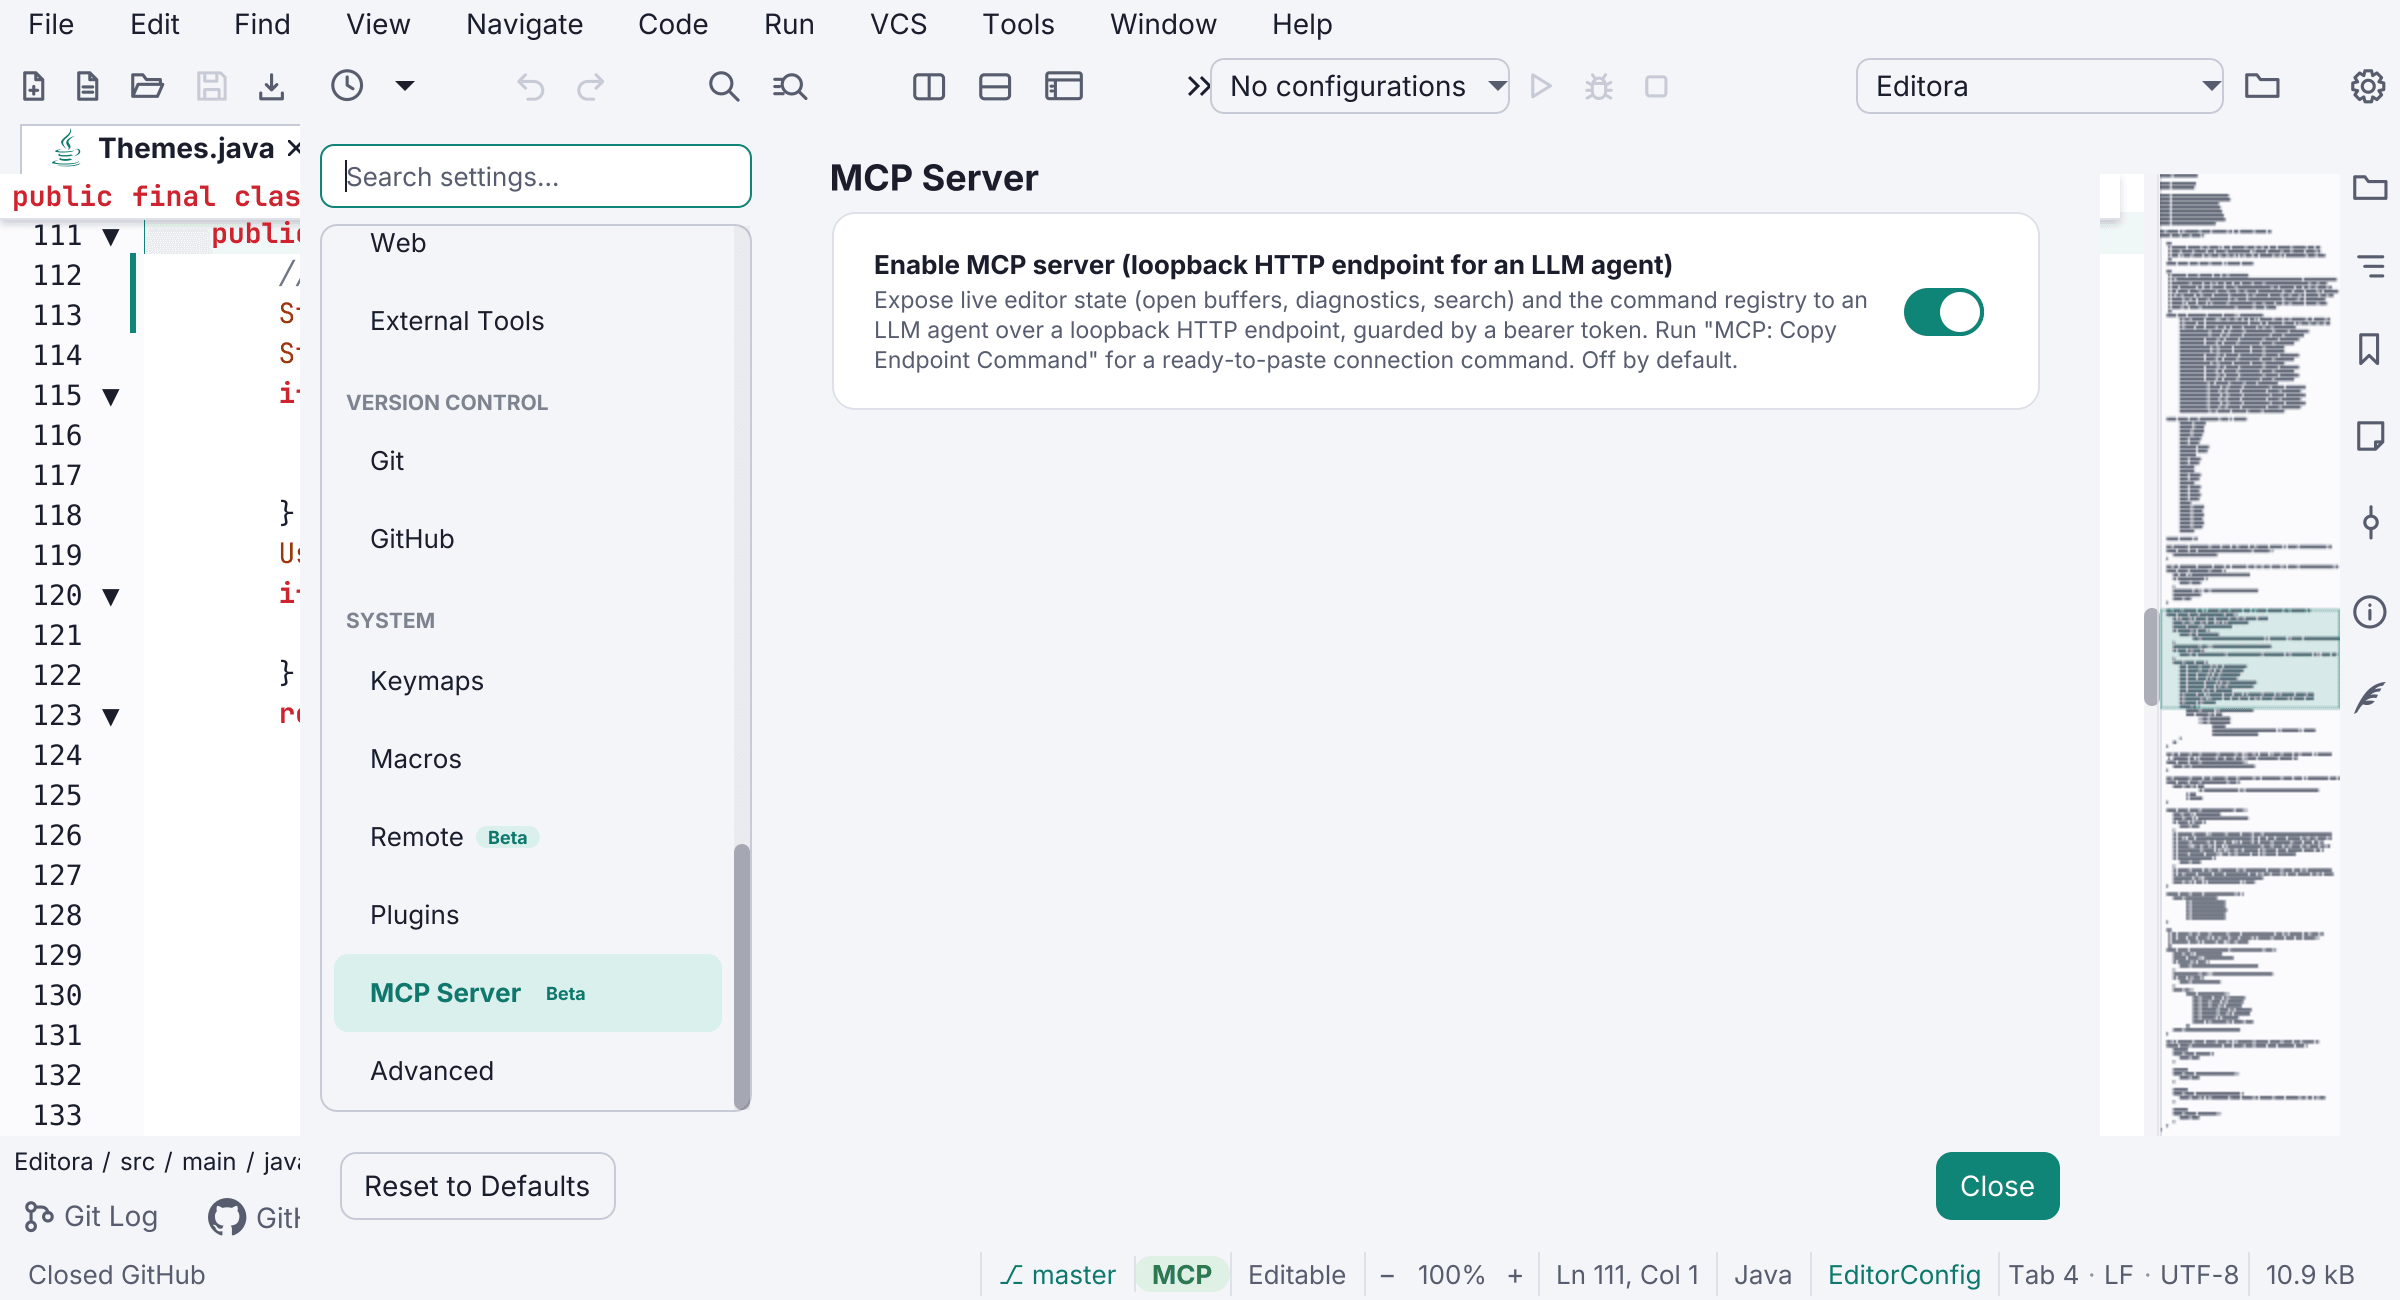Open the Git Log panel button
Viewport: 2400px width, 1300px height.
click(91, 1217)
